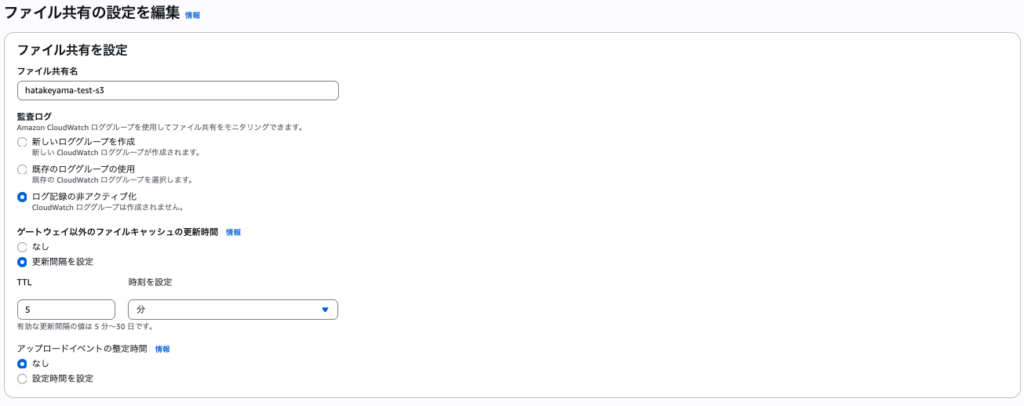Click the ファイル共有の設定を編集 page title
This screenshot has width=1024, height=406.
click(92, 12)
